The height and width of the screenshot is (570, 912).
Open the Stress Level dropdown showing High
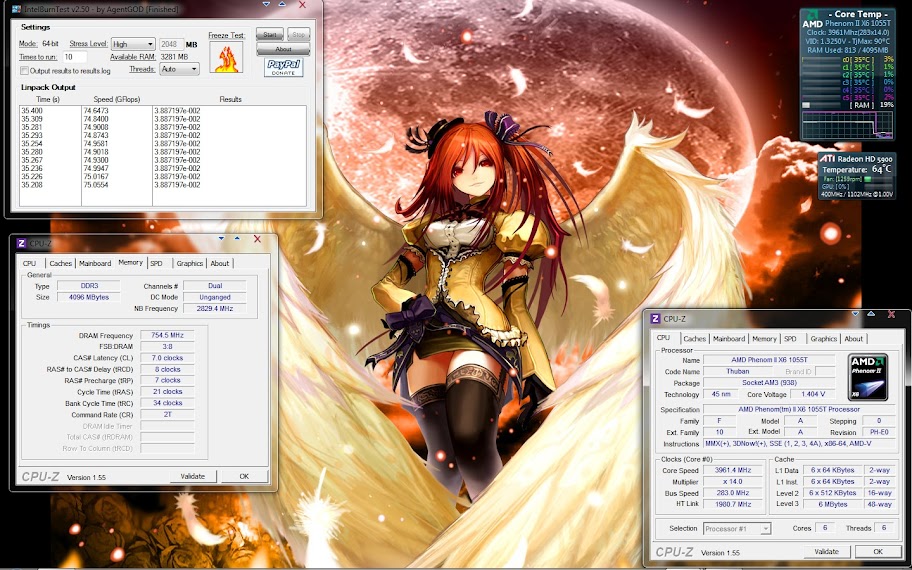133,44
